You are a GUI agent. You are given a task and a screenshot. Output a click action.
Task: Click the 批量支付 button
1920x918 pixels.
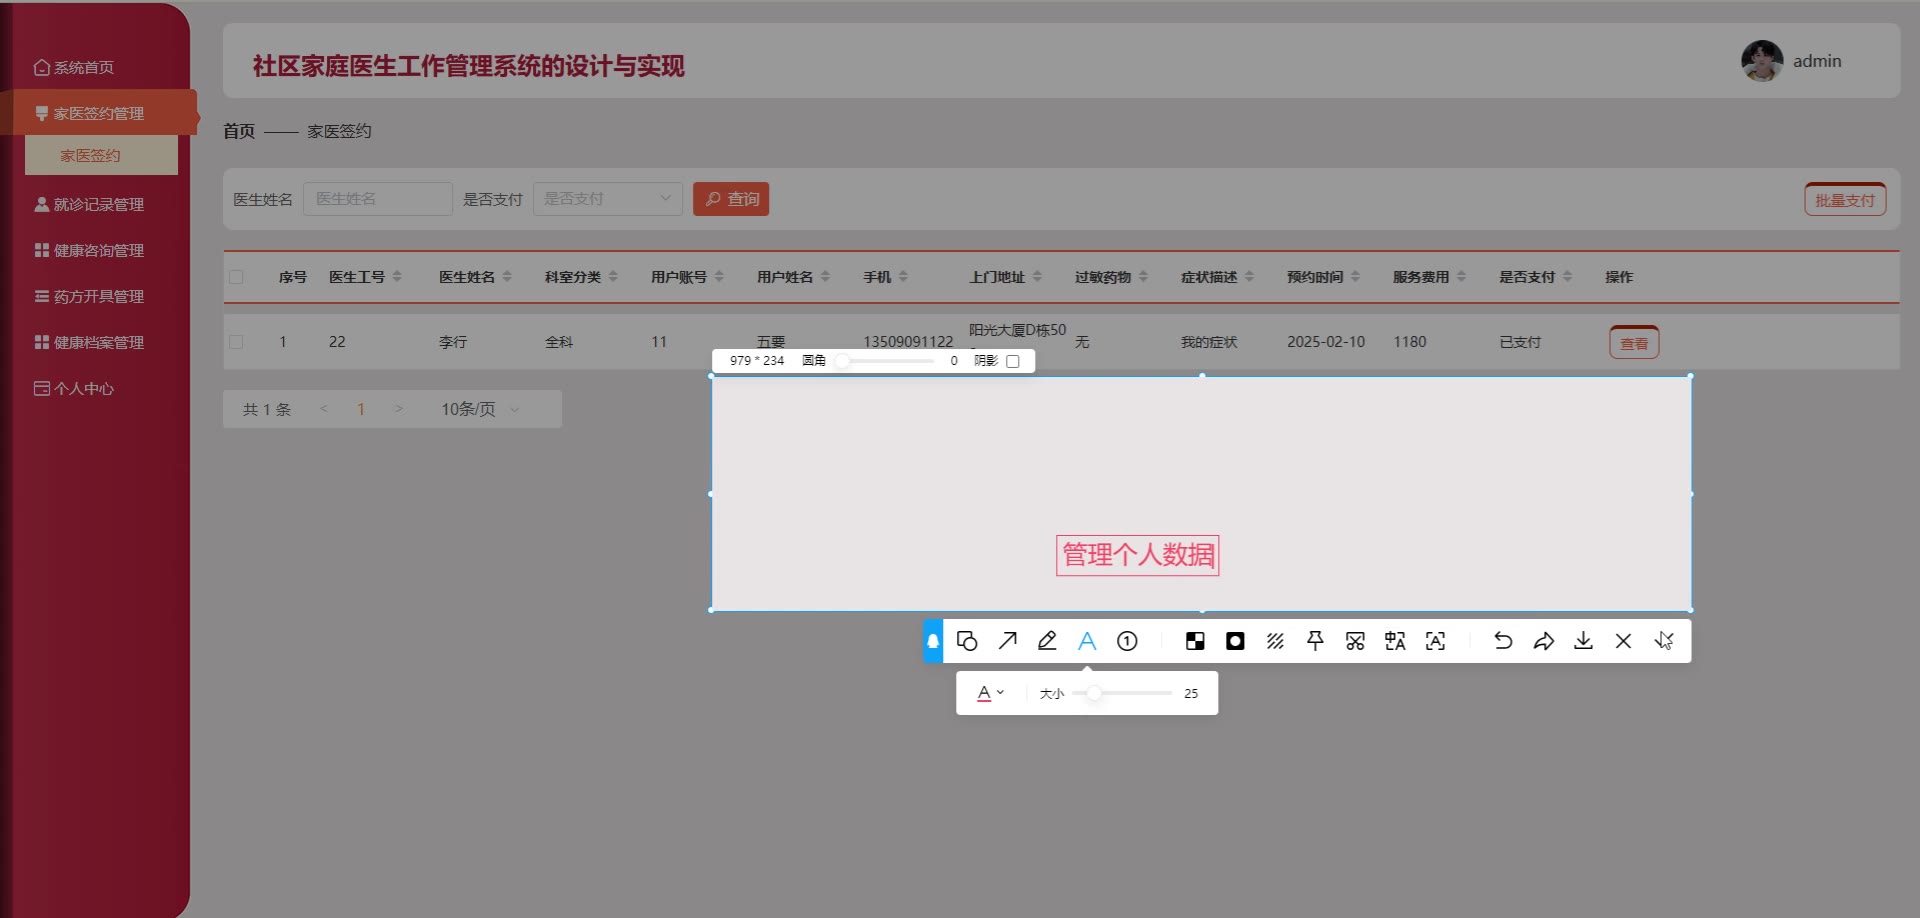(x=1845, y=200)
